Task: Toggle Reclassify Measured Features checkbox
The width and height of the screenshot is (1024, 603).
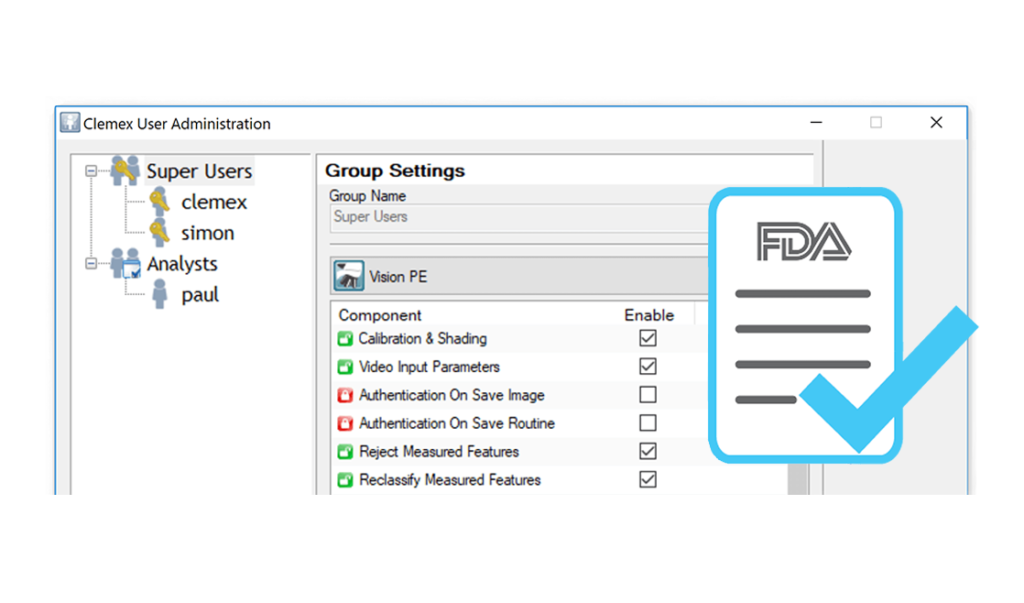Action: 648,480
